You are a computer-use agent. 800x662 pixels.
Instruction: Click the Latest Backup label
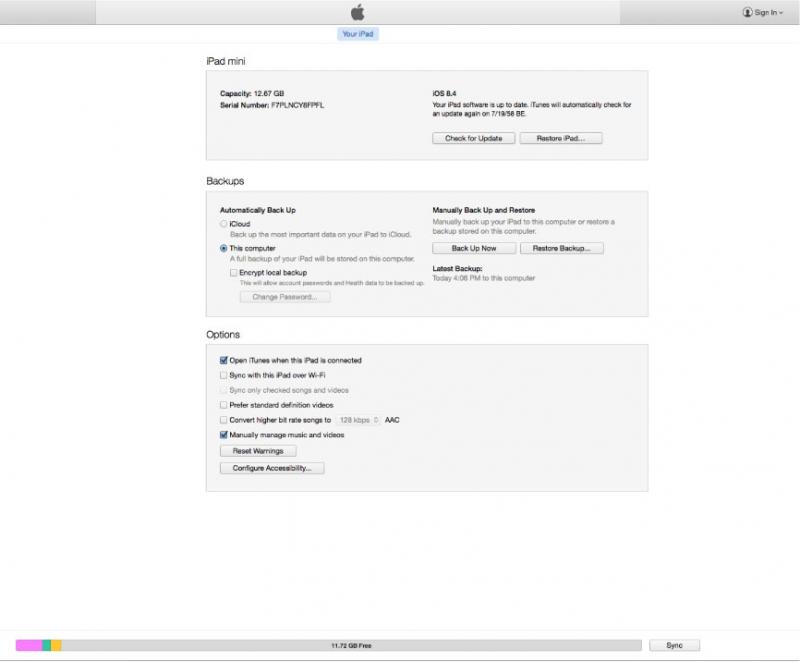457,268
